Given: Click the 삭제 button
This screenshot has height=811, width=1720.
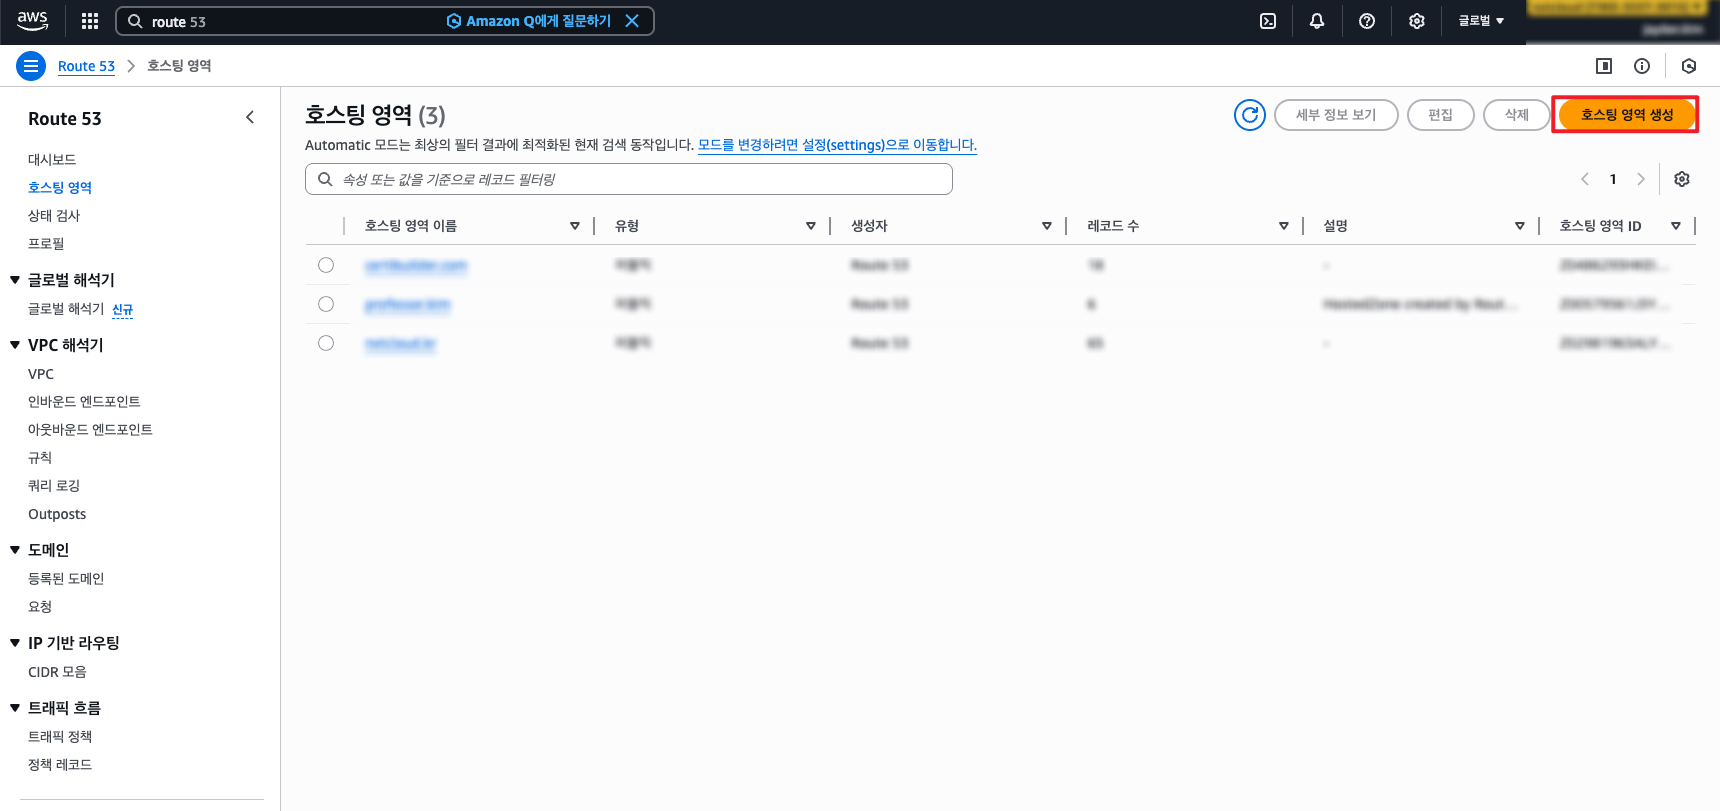Looking at the screenshot, I should point(1517,115).
